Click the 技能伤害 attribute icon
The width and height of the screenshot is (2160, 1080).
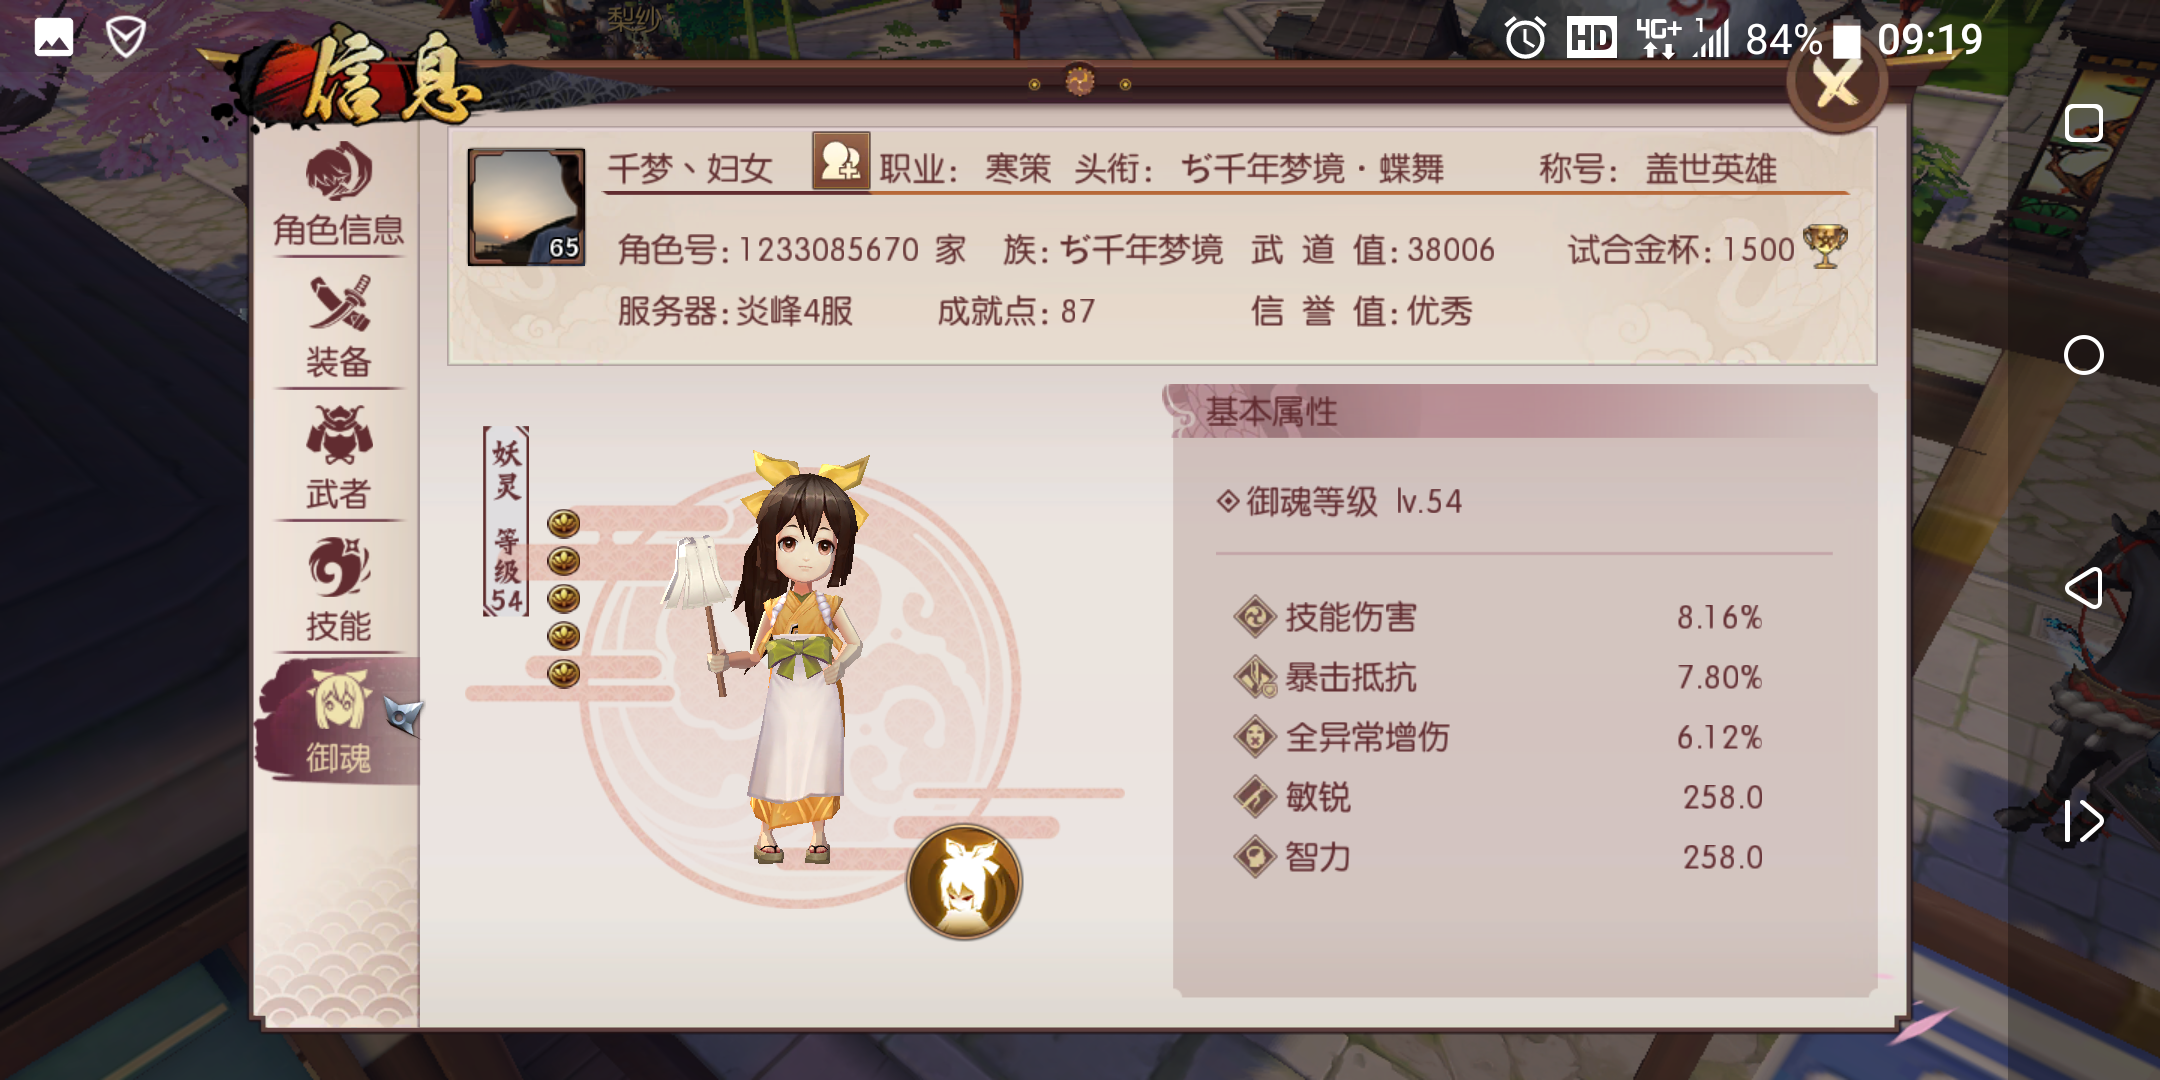1254,617
